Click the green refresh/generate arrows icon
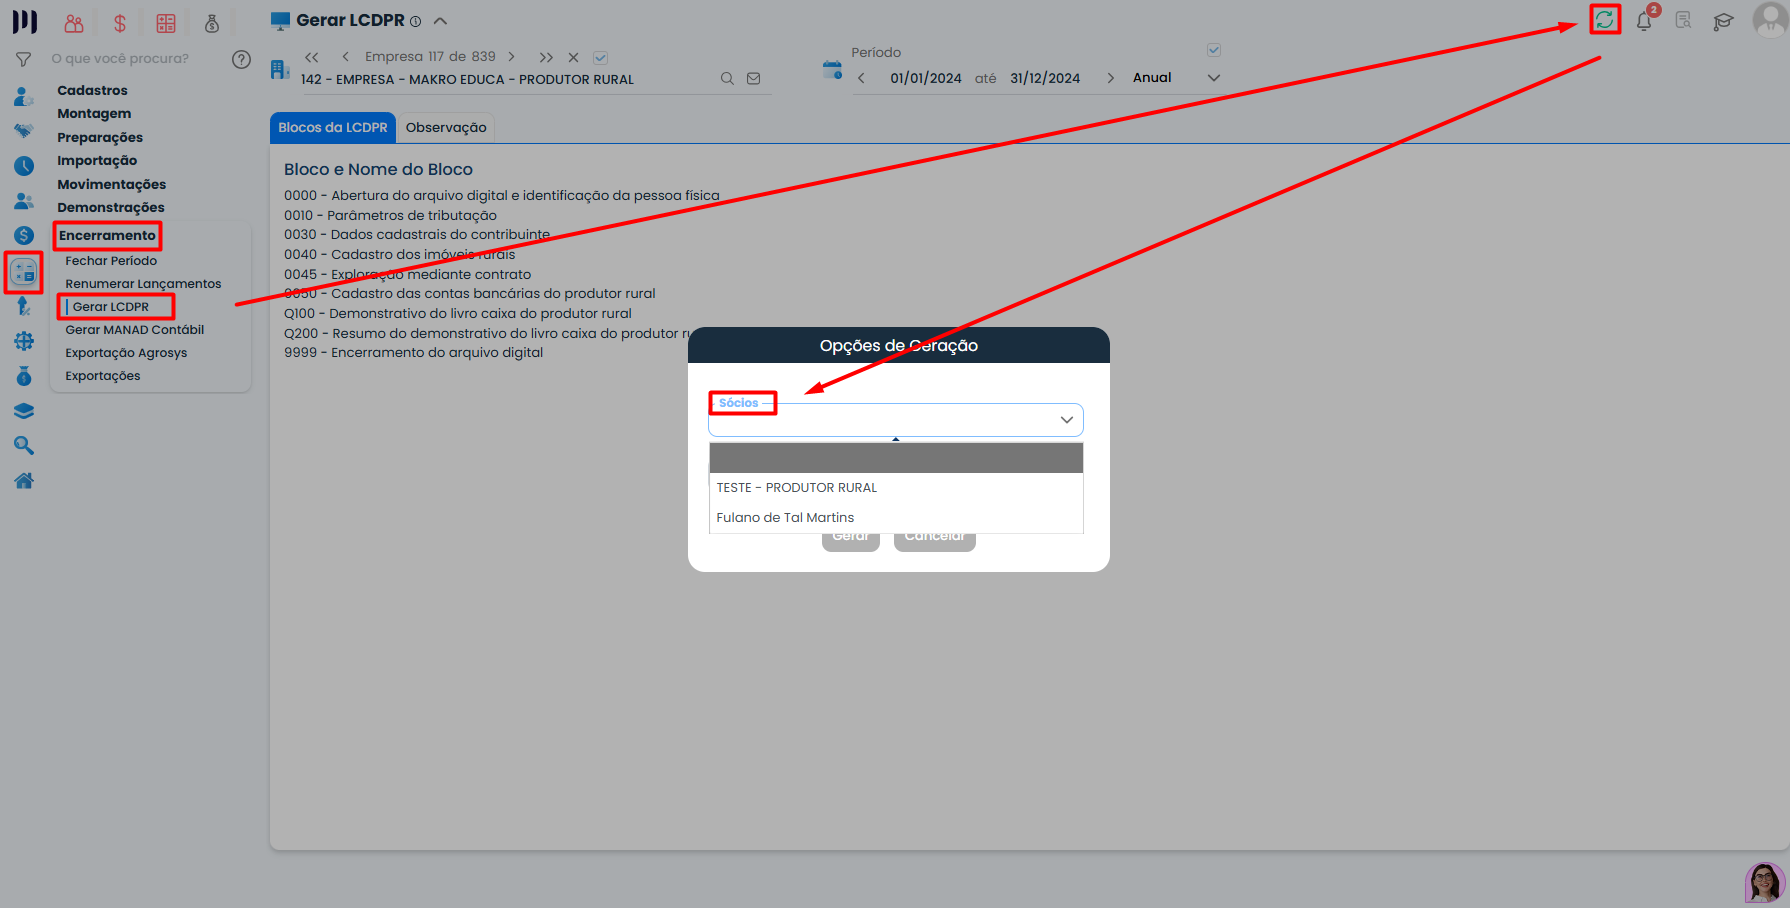This screenshot has width=1790, height=908. pos(1605,19)
